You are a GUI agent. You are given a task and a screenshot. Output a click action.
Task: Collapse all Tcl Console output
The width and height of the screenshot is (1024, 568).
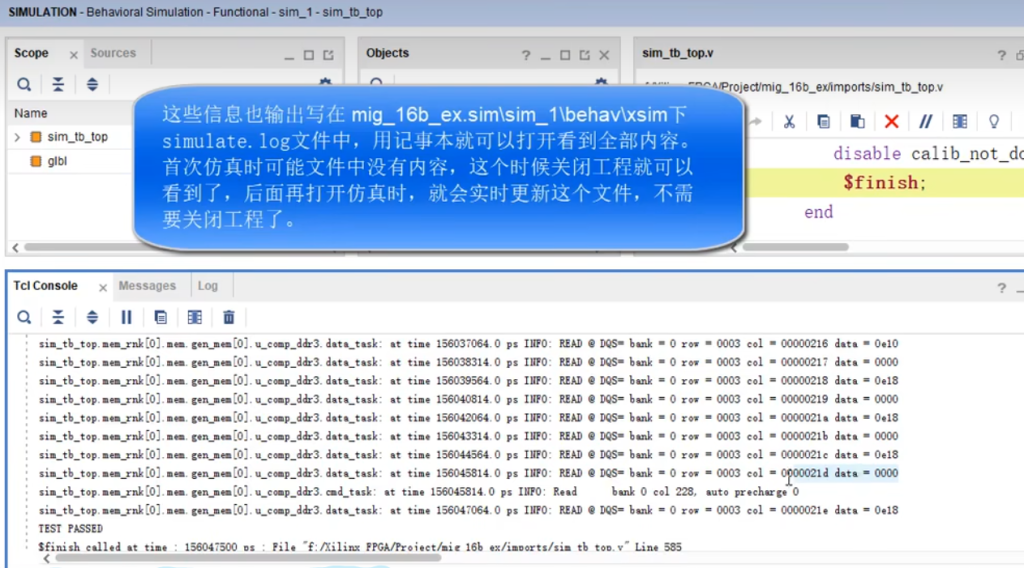coord(58,317)
